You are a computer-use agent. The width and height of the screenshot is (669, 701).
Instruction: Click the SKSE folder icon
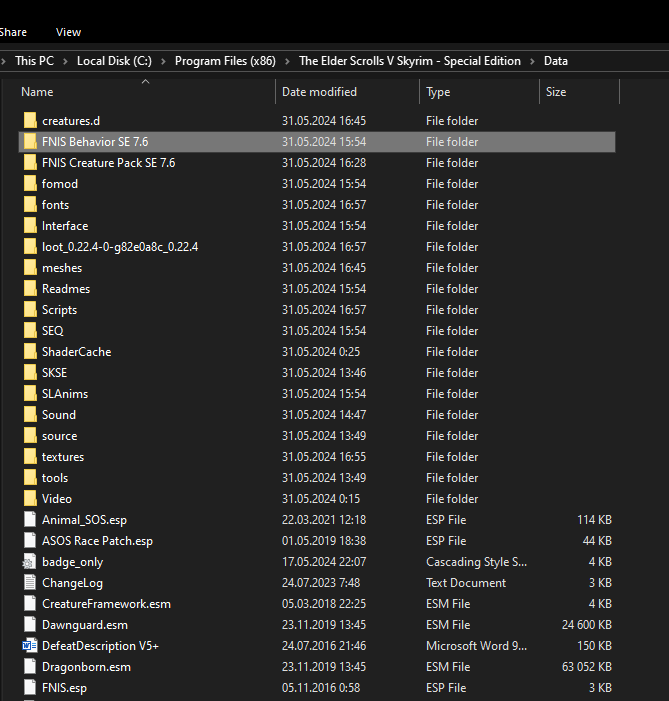click(x=30, y=373)
